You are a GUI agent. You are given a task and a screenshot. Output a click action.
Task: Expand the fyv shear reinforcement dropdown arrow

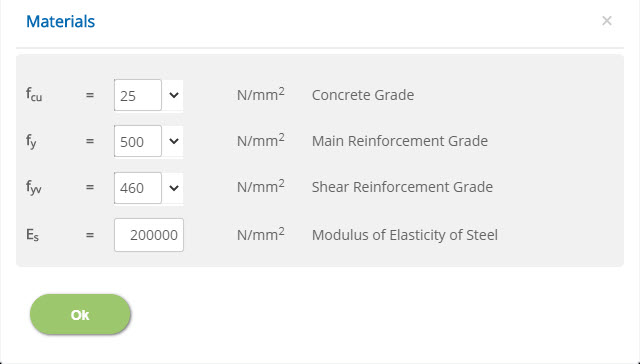click(x=173, y=188)
